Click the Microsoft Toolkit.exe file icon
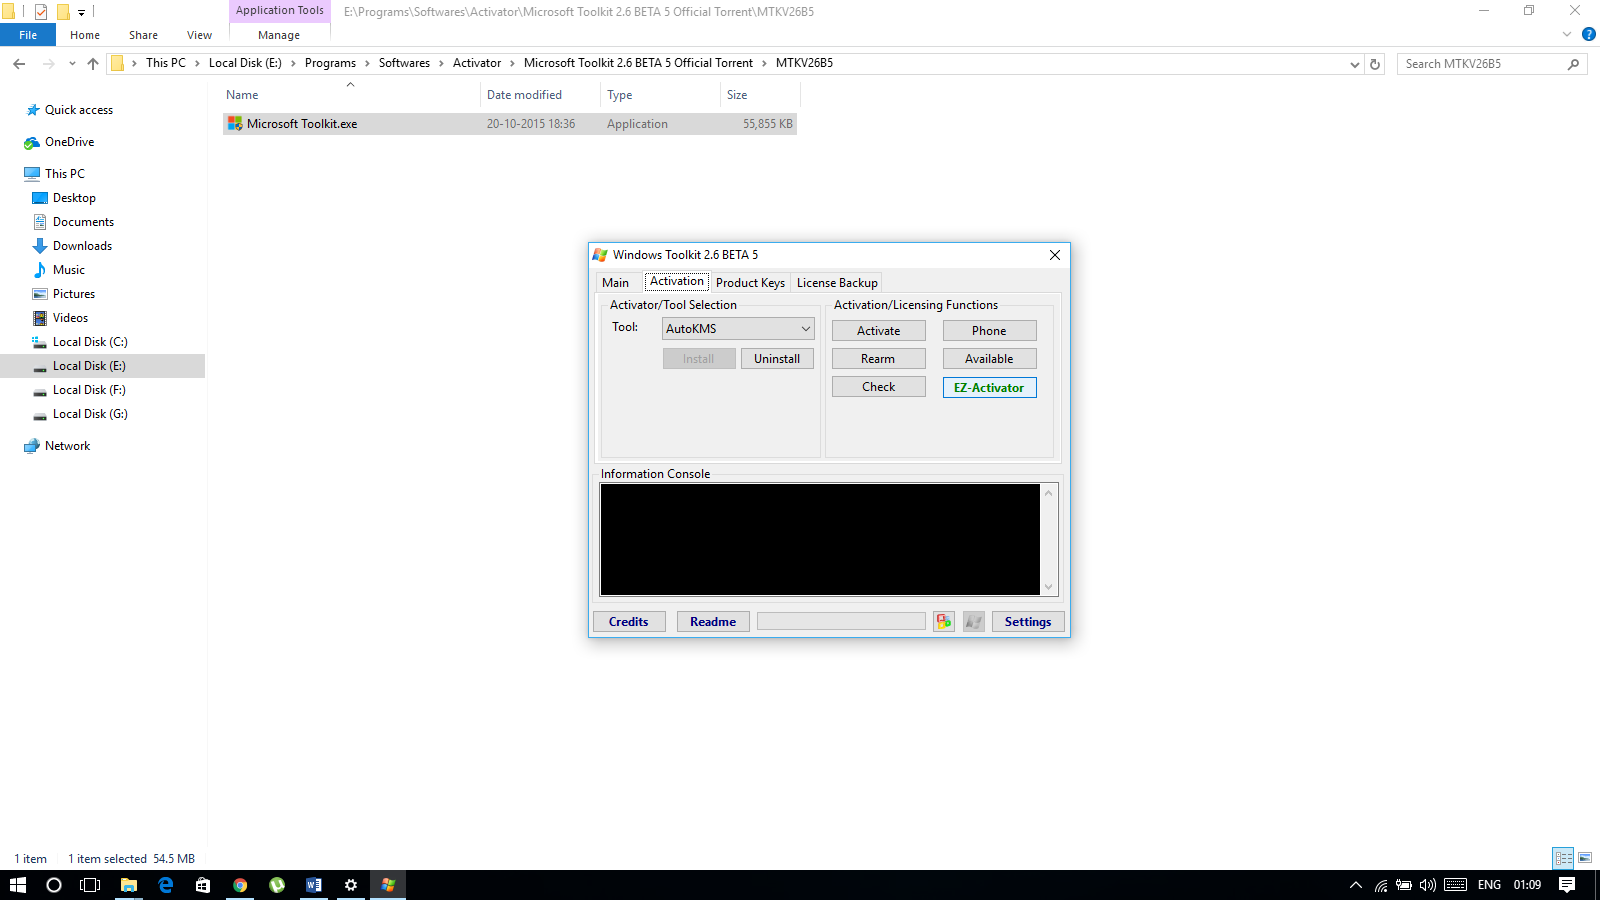 point(235,124)
